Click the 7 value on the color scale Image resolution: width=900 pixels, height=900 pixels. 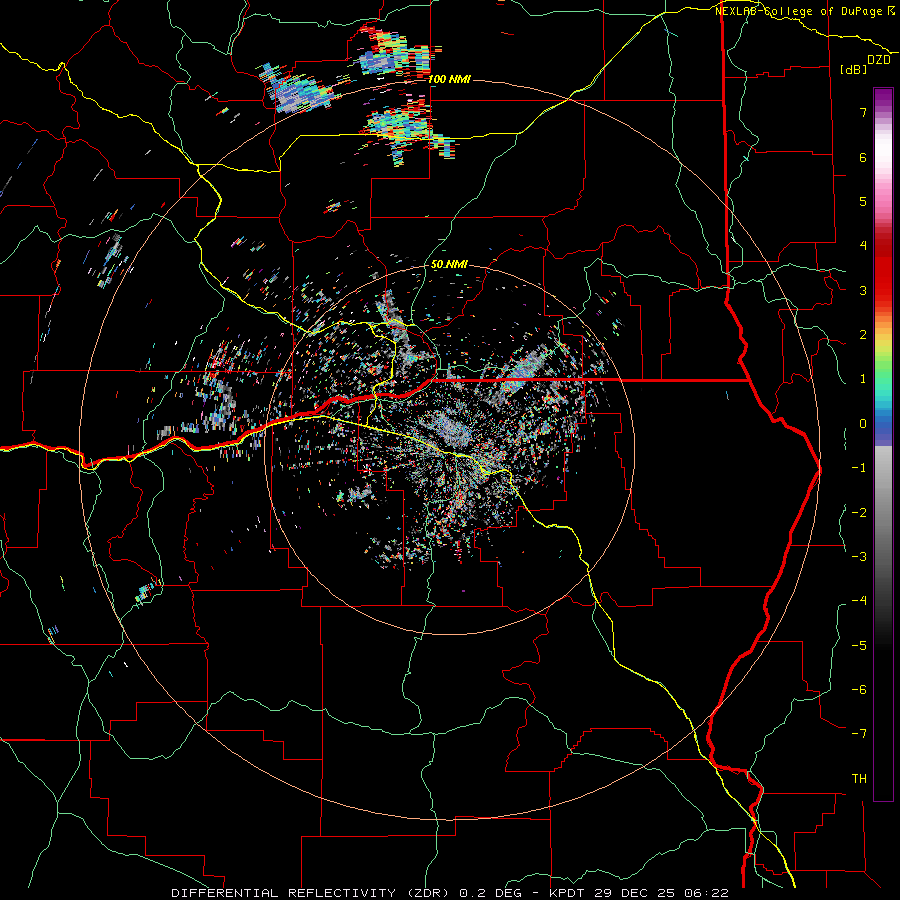point(863,112)
